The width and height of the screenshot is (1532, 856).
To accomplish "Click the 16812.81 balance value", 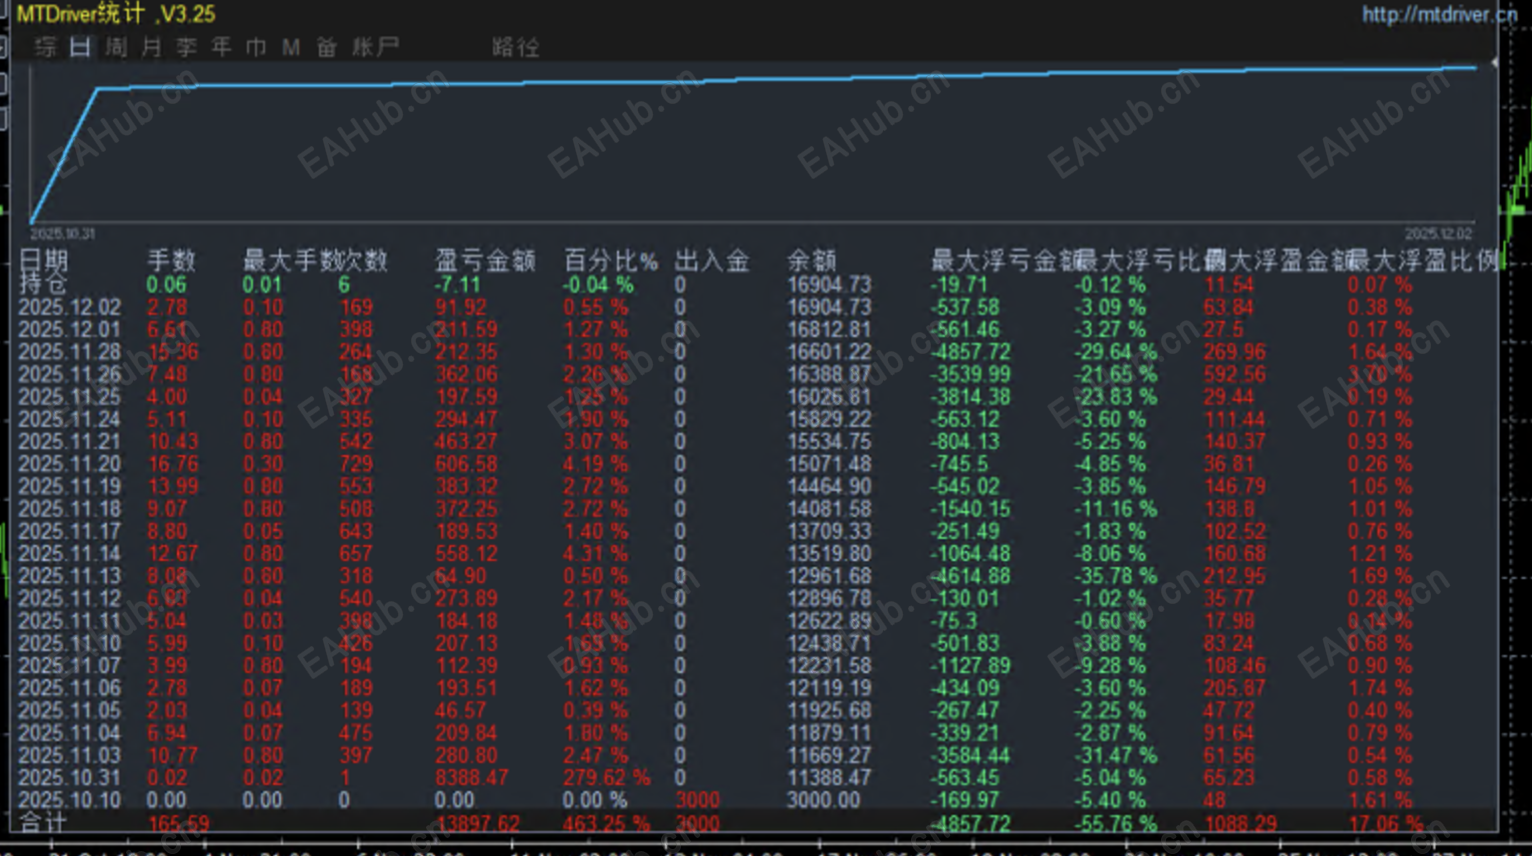I will (829, 329).
